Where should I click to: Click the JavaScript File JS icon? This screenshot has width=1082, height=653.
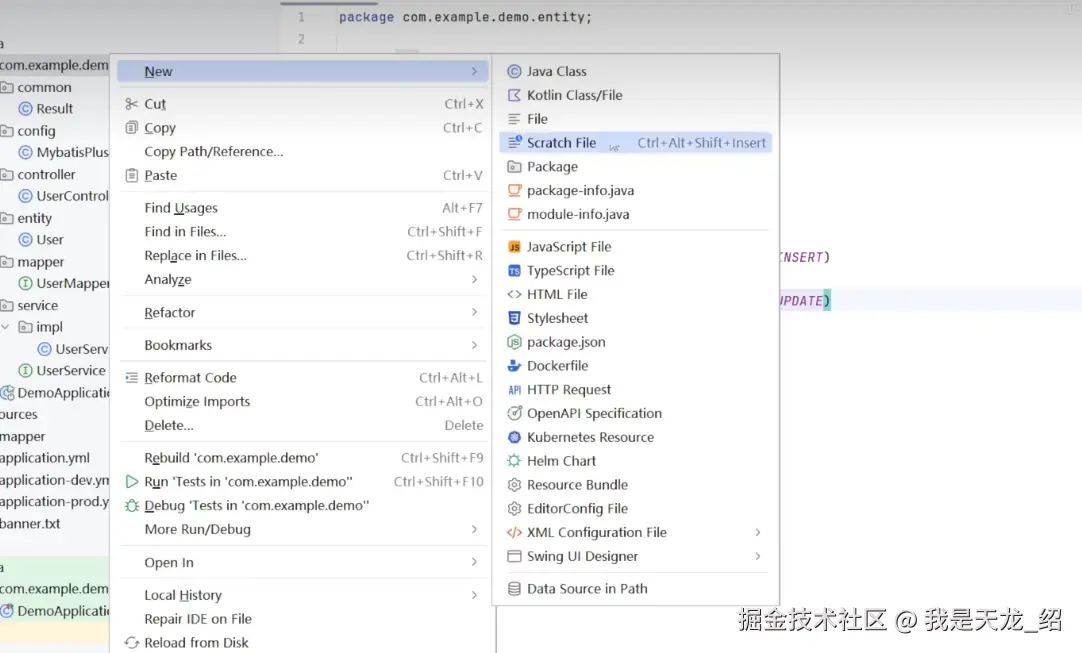click(x=514, y=247)
